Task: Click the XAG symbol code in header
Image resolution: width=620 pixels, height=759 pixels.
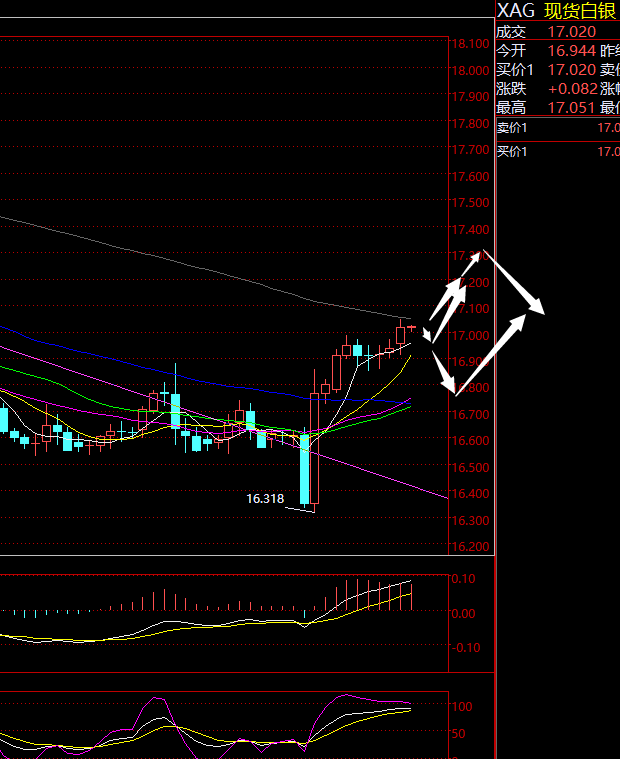Action: (x=516, y=10)
